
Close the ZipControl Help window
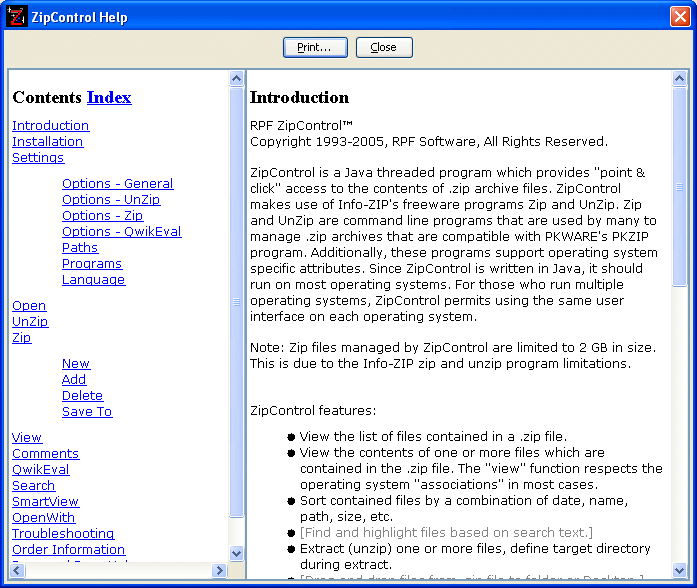(x=680, y=17)
